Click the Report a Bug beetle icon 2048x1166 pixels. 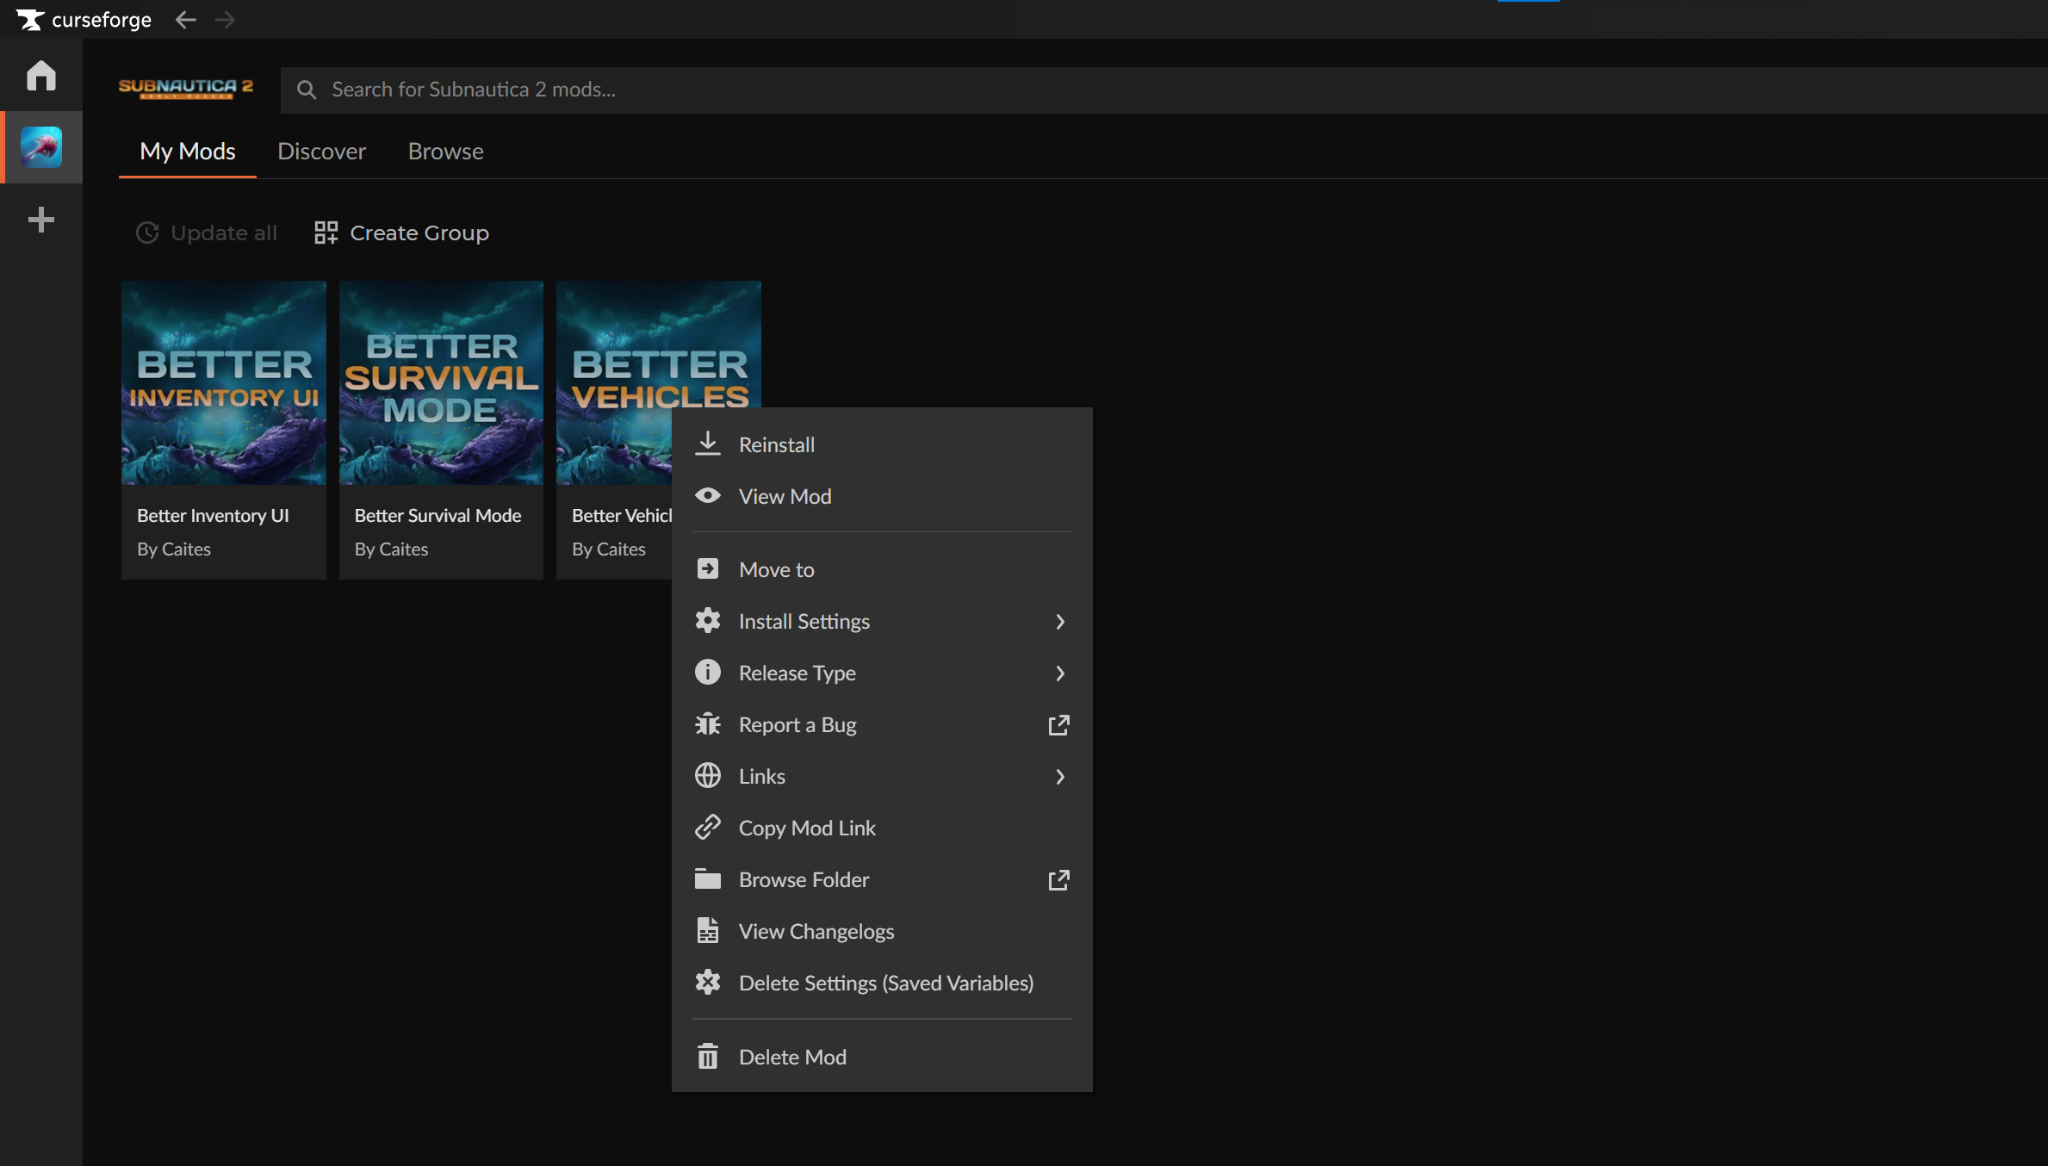coord(708,724)
